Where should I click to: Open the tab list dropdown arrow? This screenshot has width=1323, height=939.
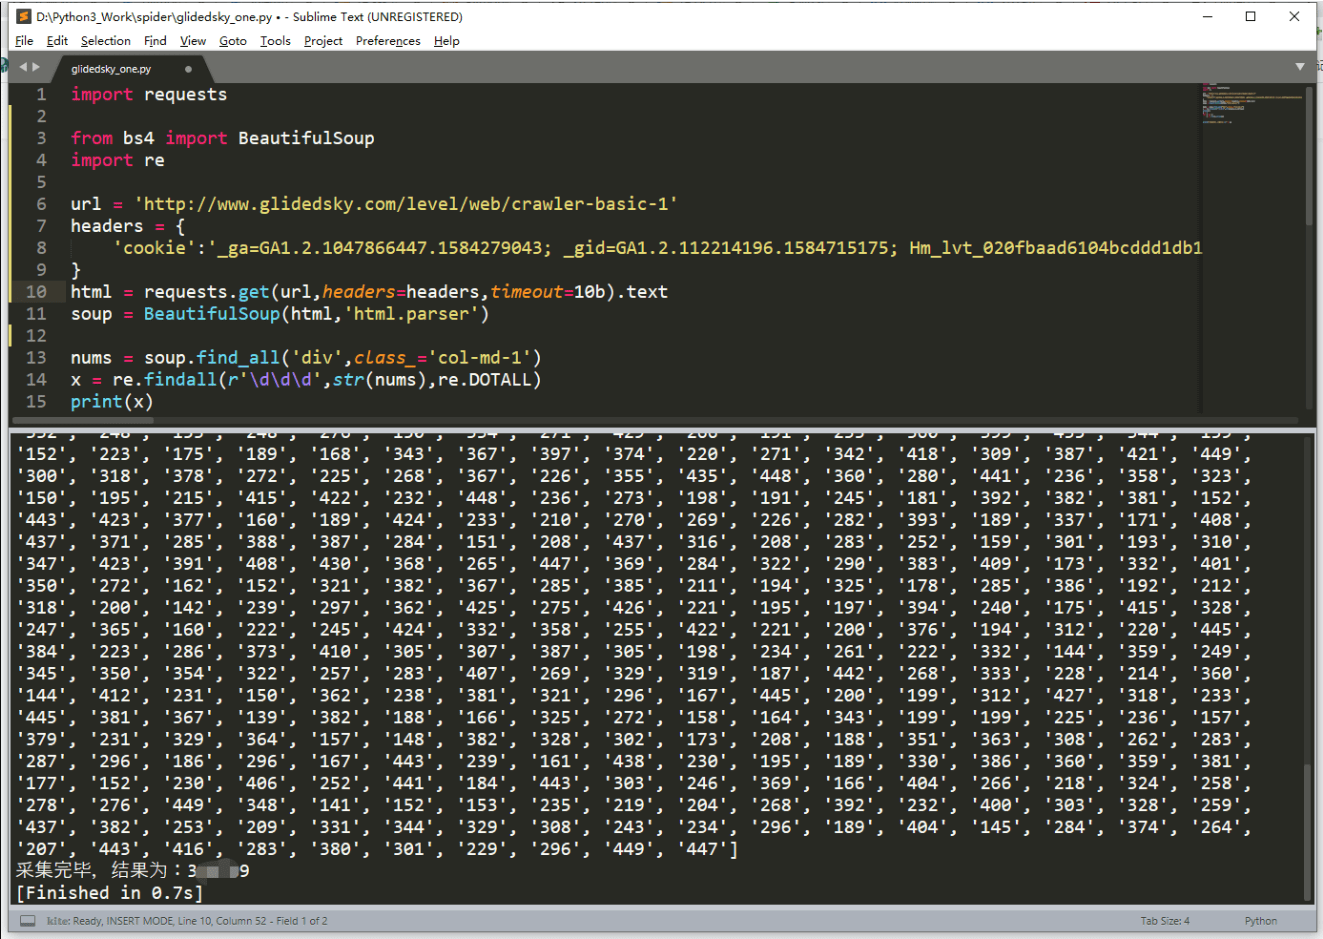pyautogui.click(x=1300, y=67)
